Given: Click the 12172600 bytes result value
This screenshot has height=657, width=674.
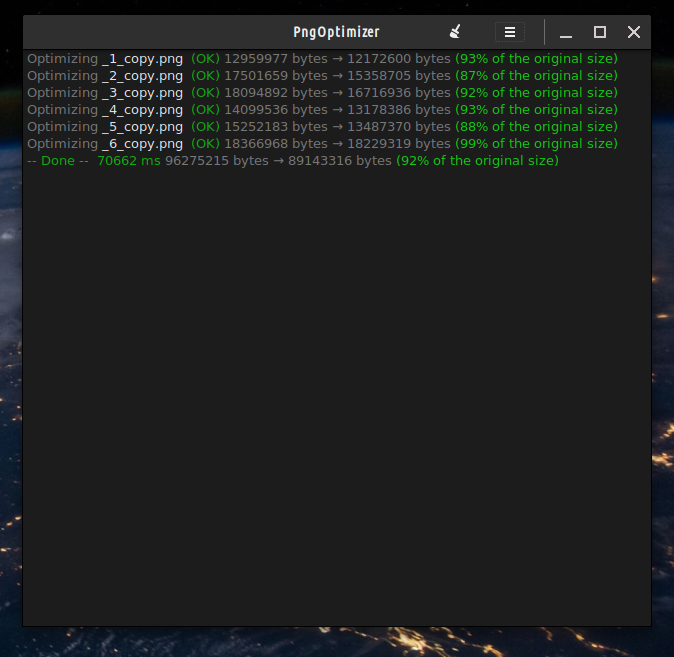Looking at the screenshot, I should (x=399, y=59).
